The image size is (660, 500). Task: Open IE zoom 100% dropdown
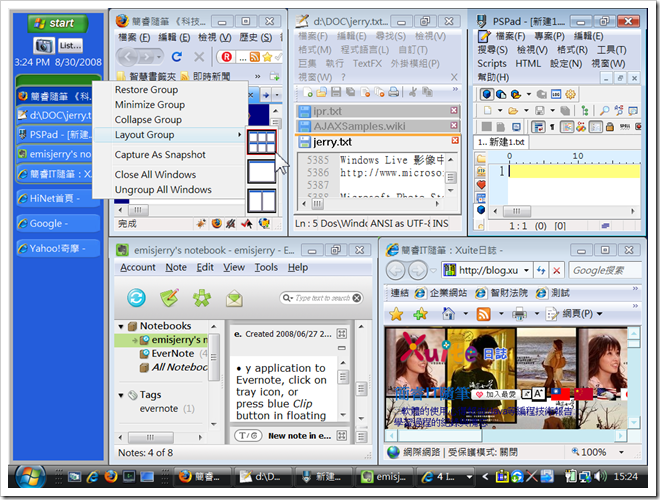(x=622, y=452)
